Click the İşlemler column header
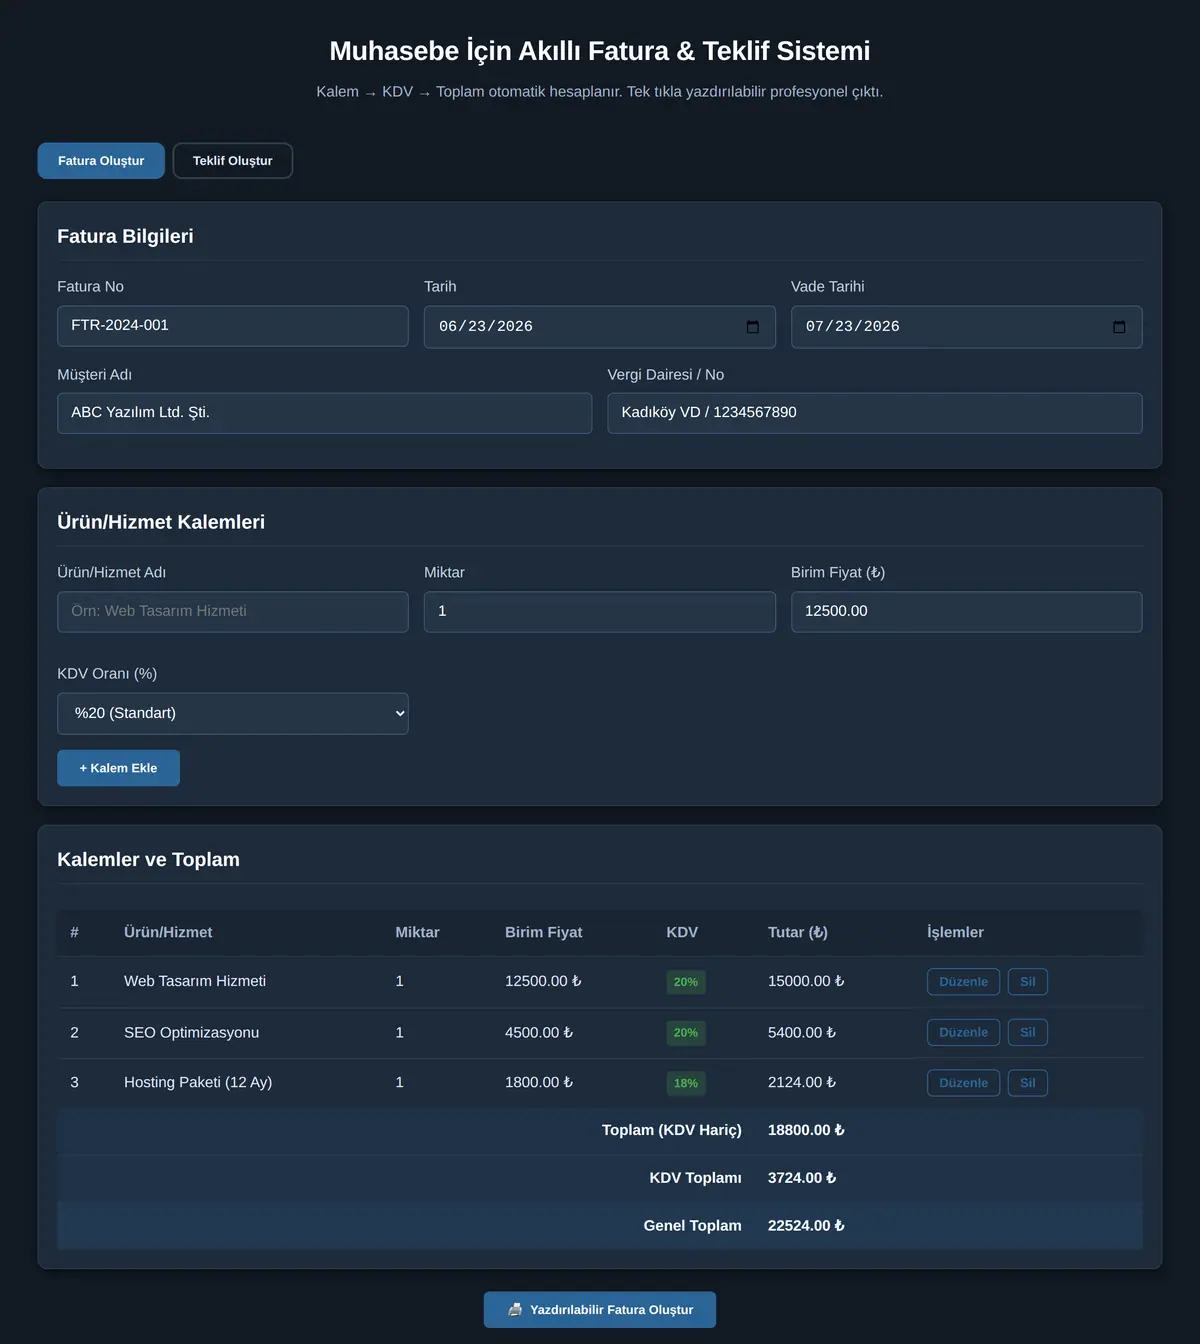The height and width of the screenshot is (1344, 1200). [955, 932]
